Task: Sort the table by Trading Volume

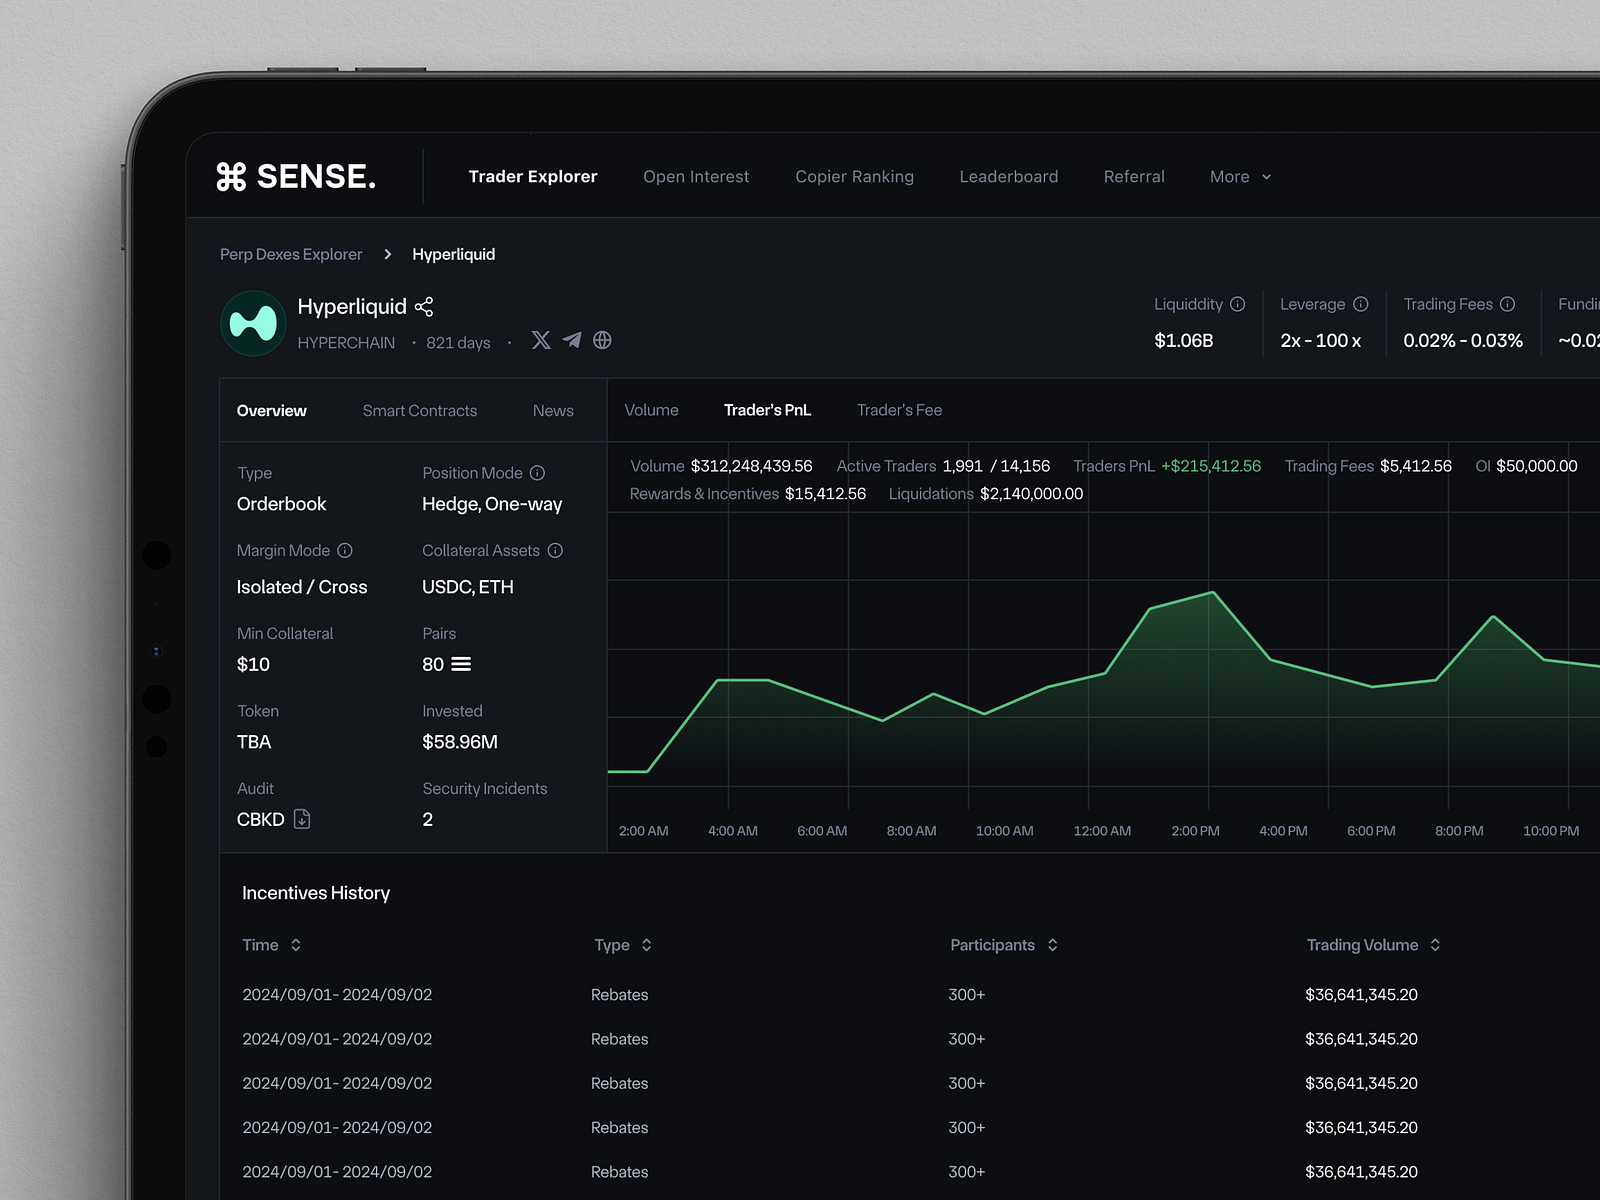Action: point(1434,944)
